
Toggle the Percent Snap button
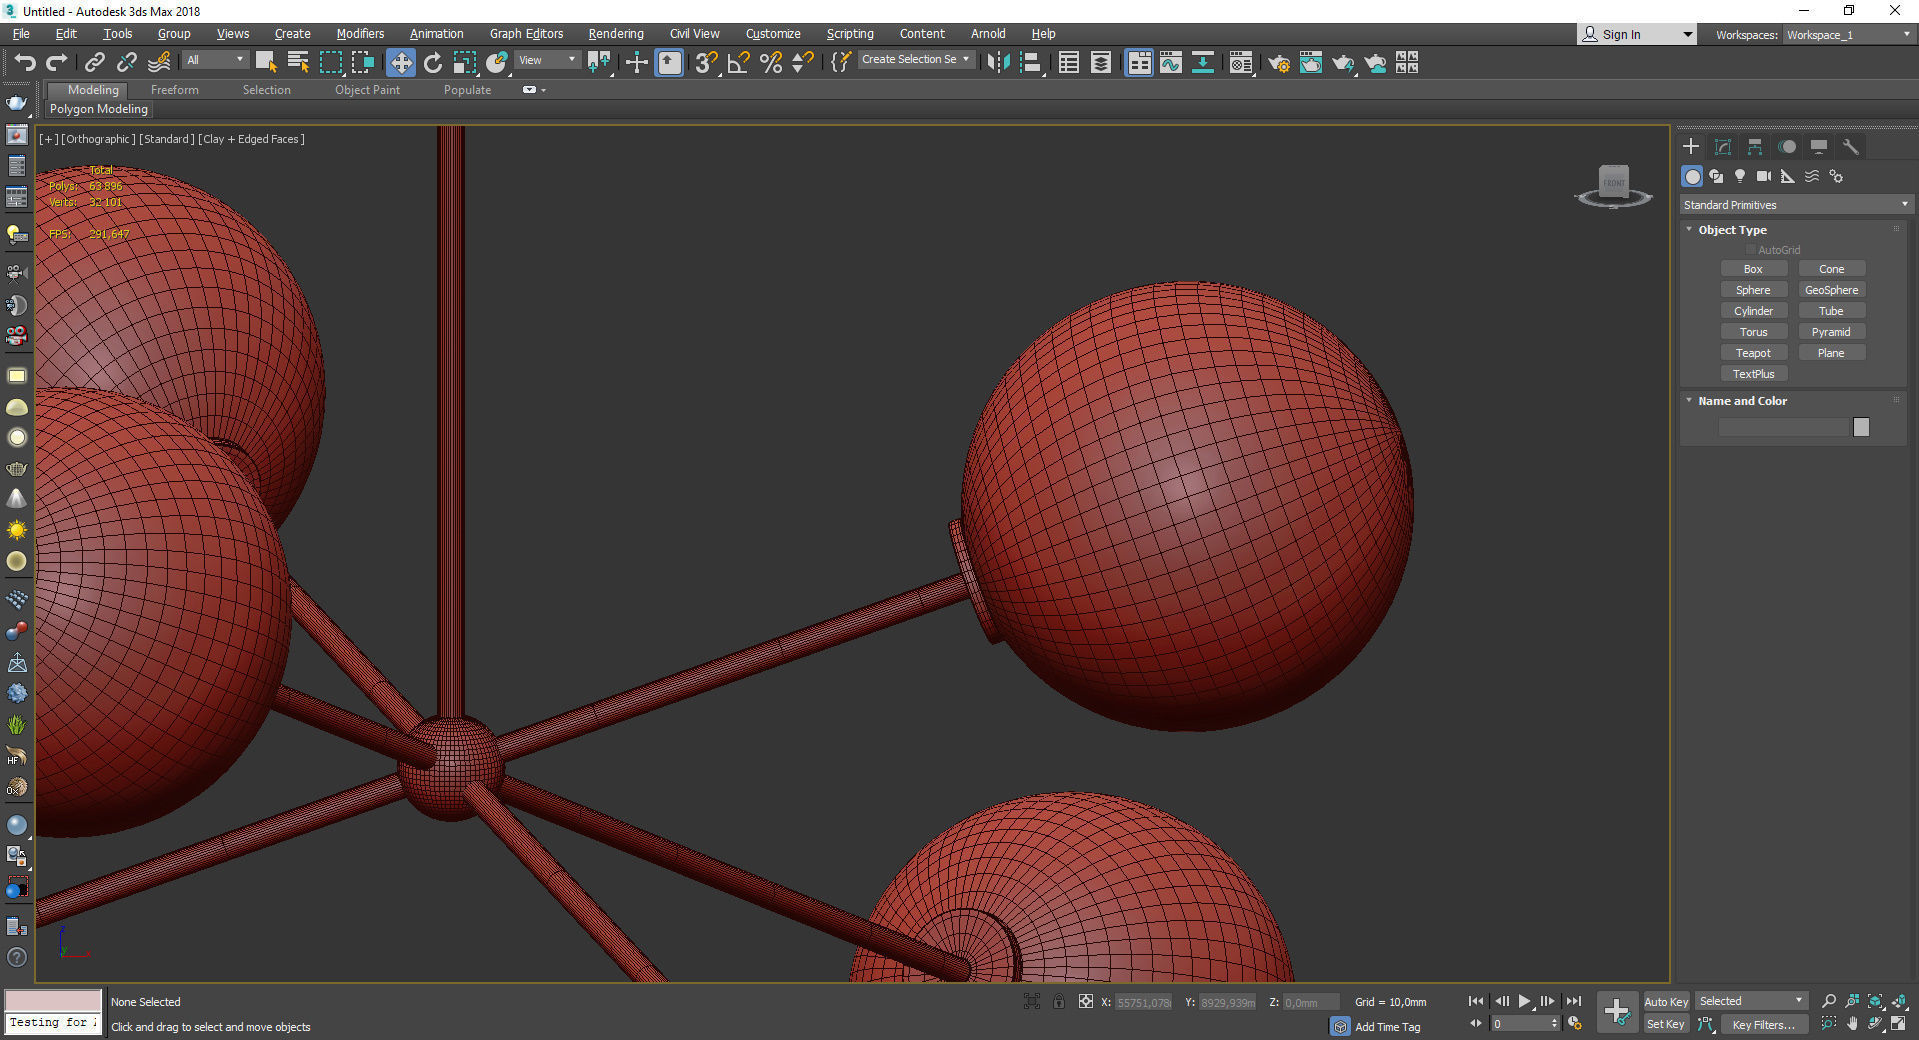pos(771,62)
